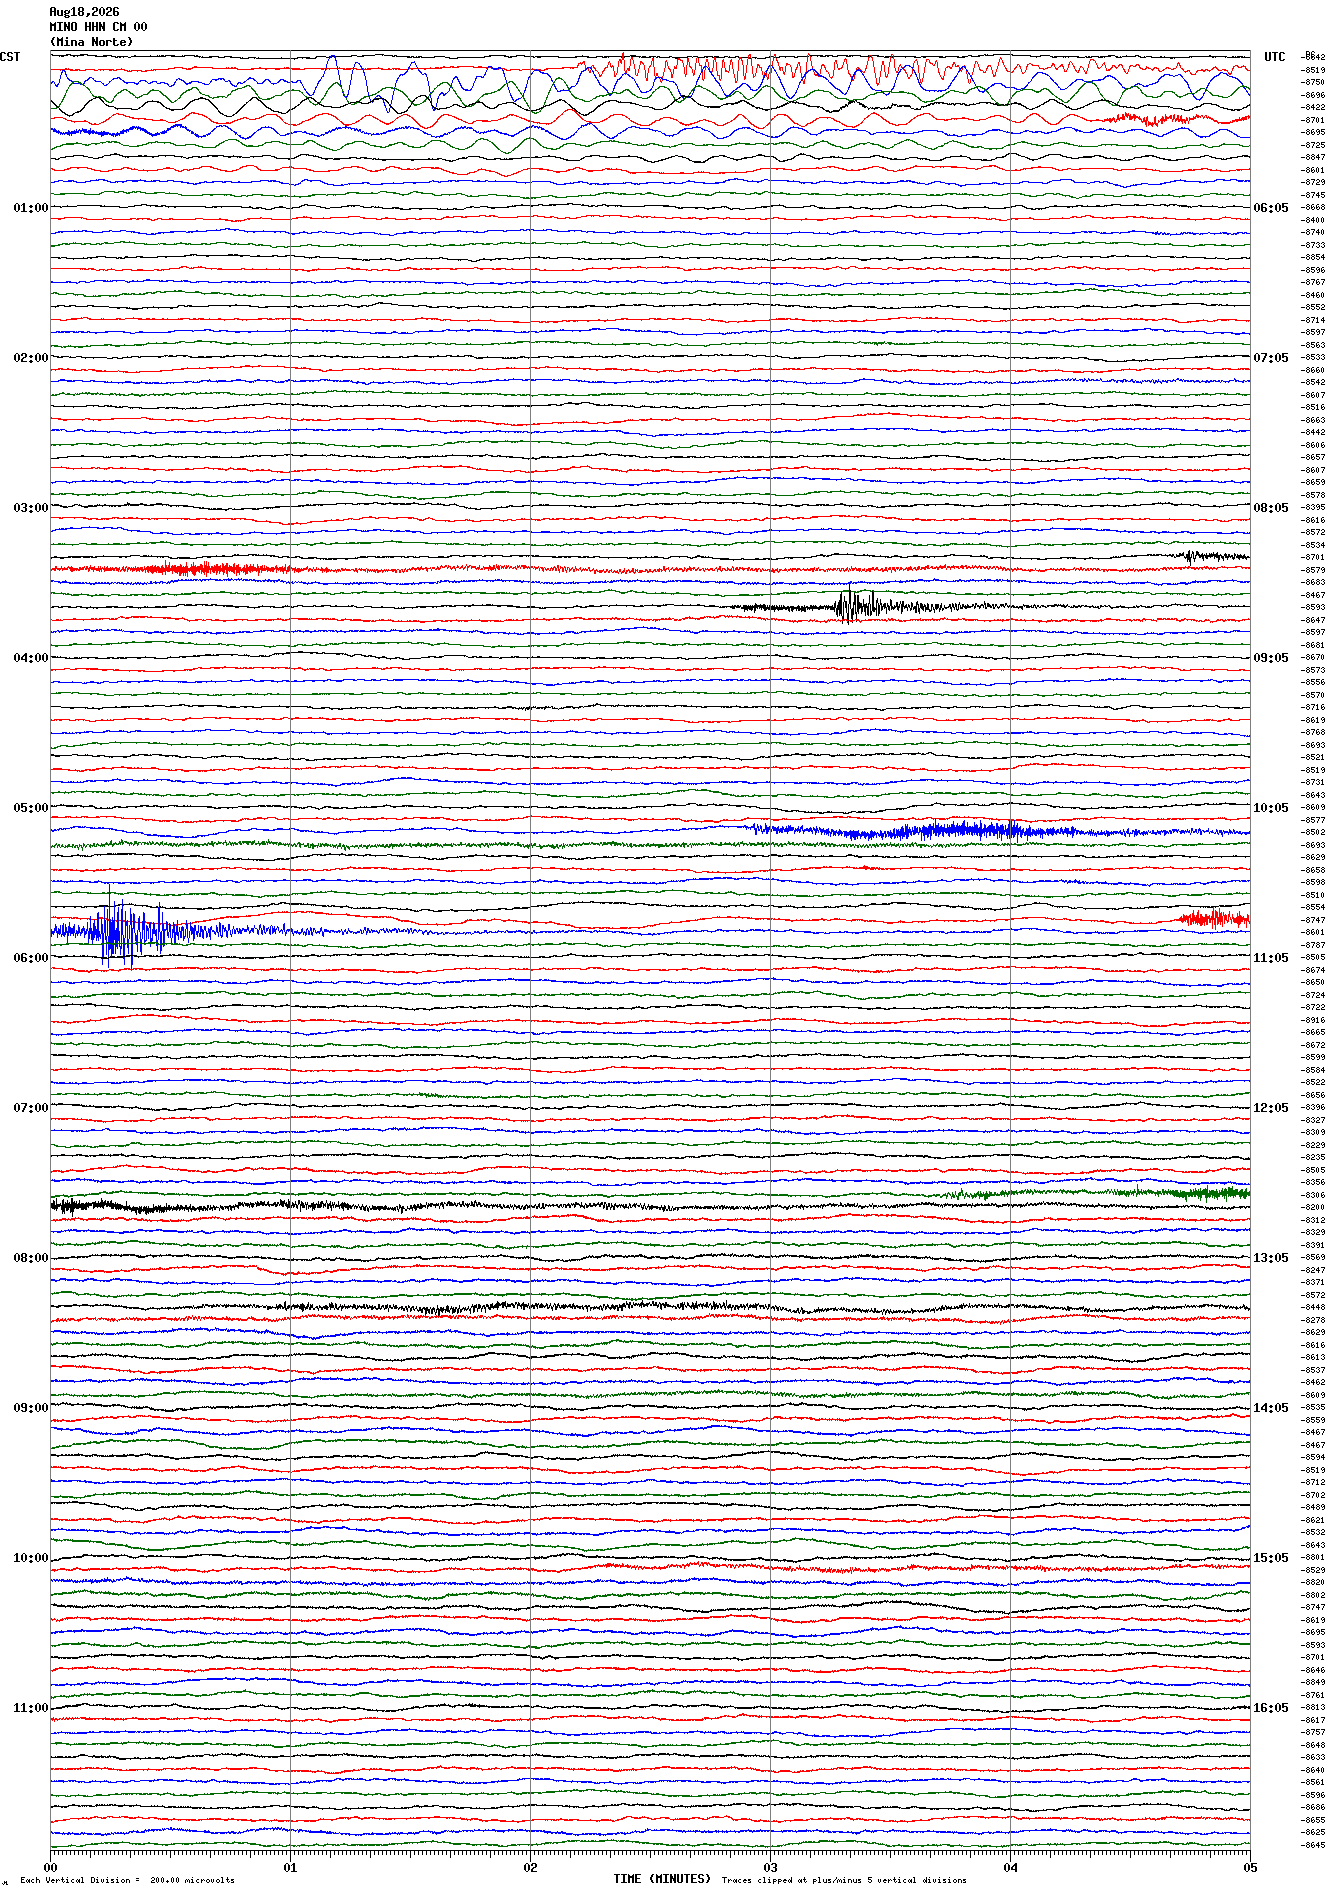Click the 11:00 CST time label
1330x1894 pixels.
(31, 1708)
